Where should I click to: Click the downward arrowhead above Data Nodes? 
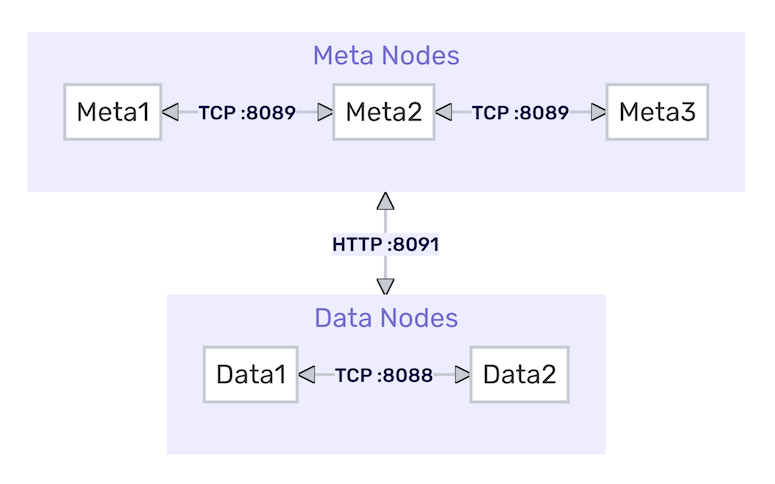point(386,285)
